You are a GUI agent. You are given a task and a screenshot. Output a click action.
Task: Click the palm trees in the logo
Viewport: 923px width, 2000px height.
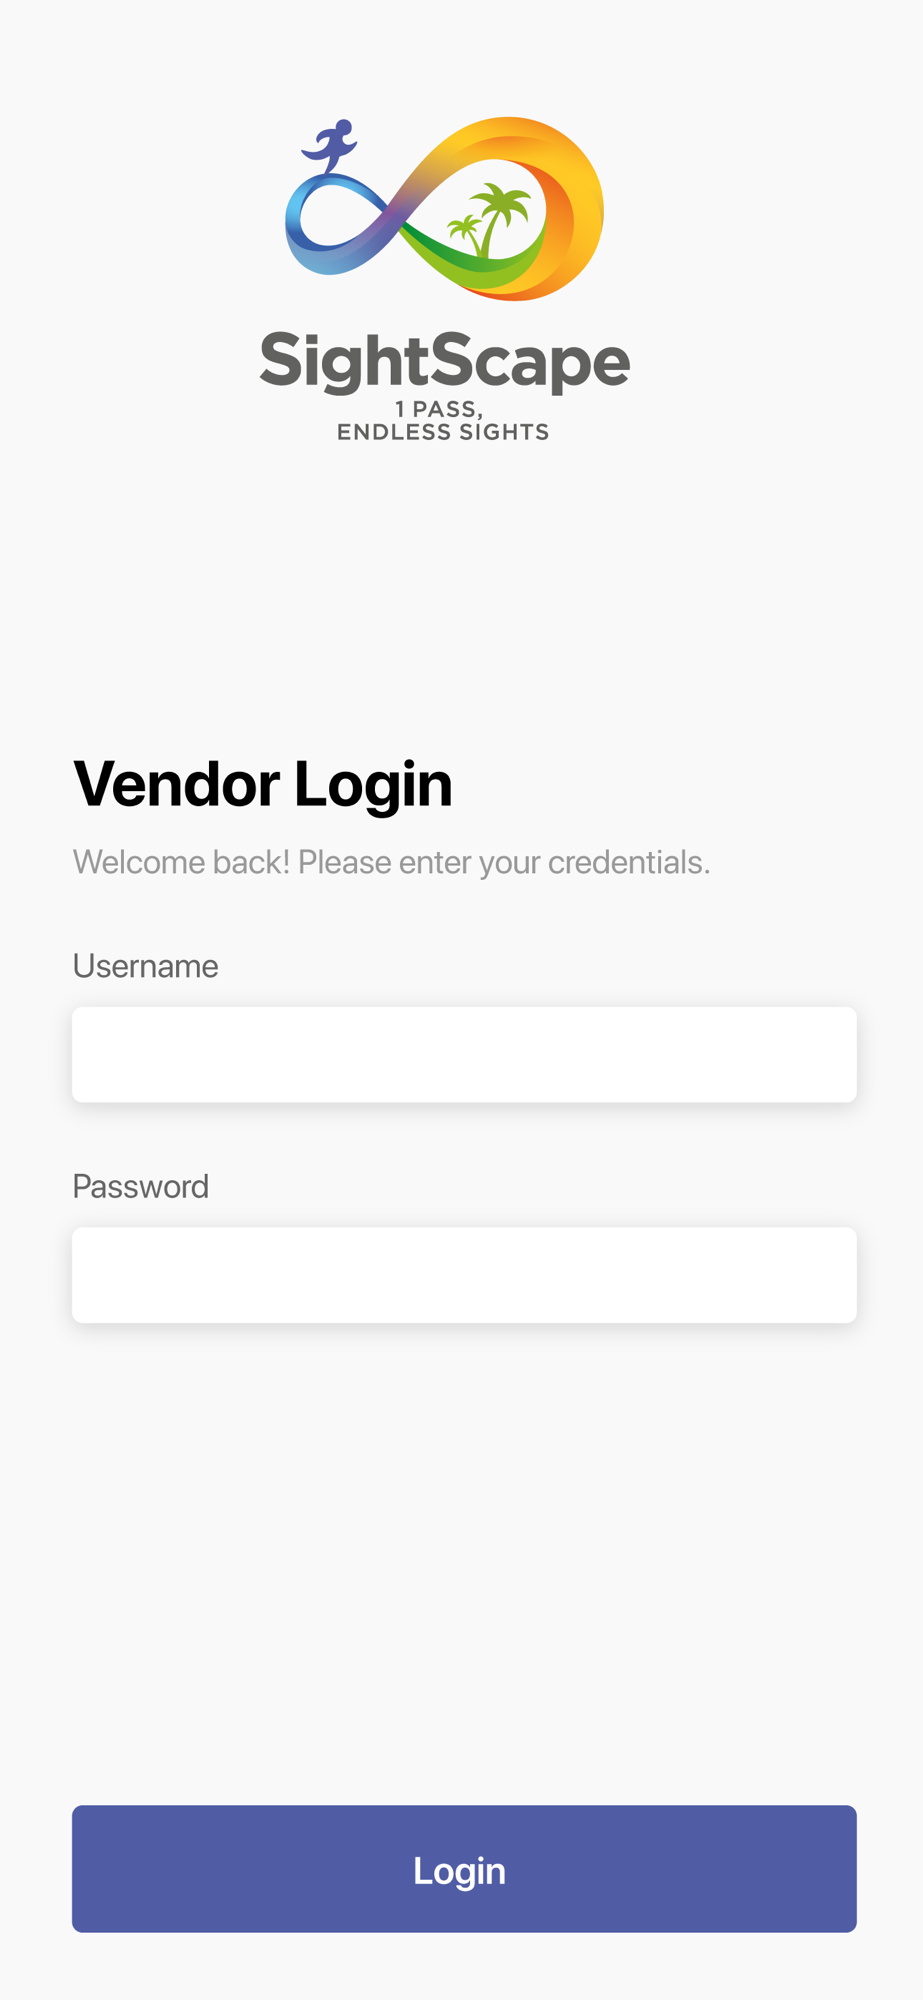(489, 220)
